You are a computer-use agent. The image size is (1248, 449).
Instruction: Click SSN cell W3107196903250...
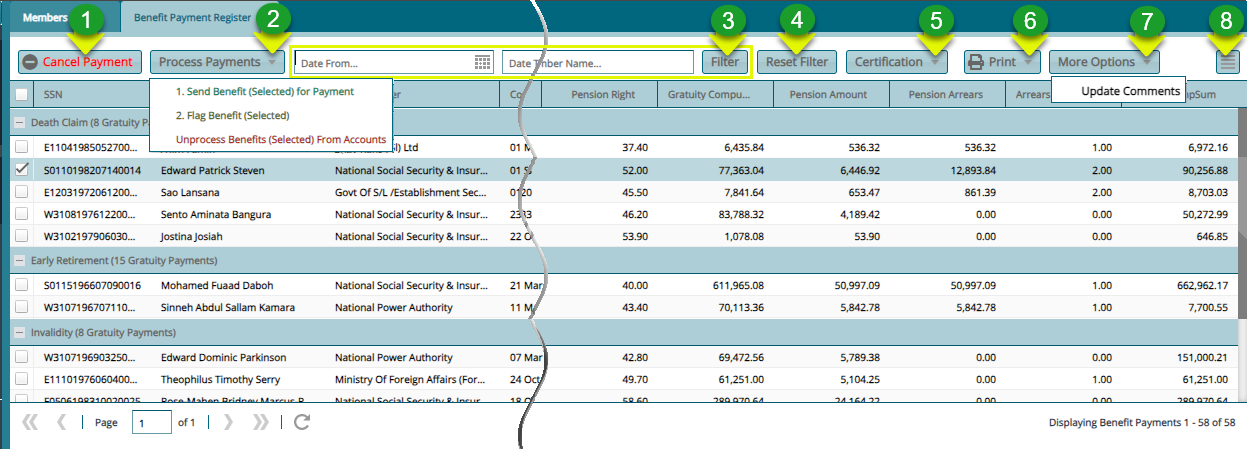[92, 357]
